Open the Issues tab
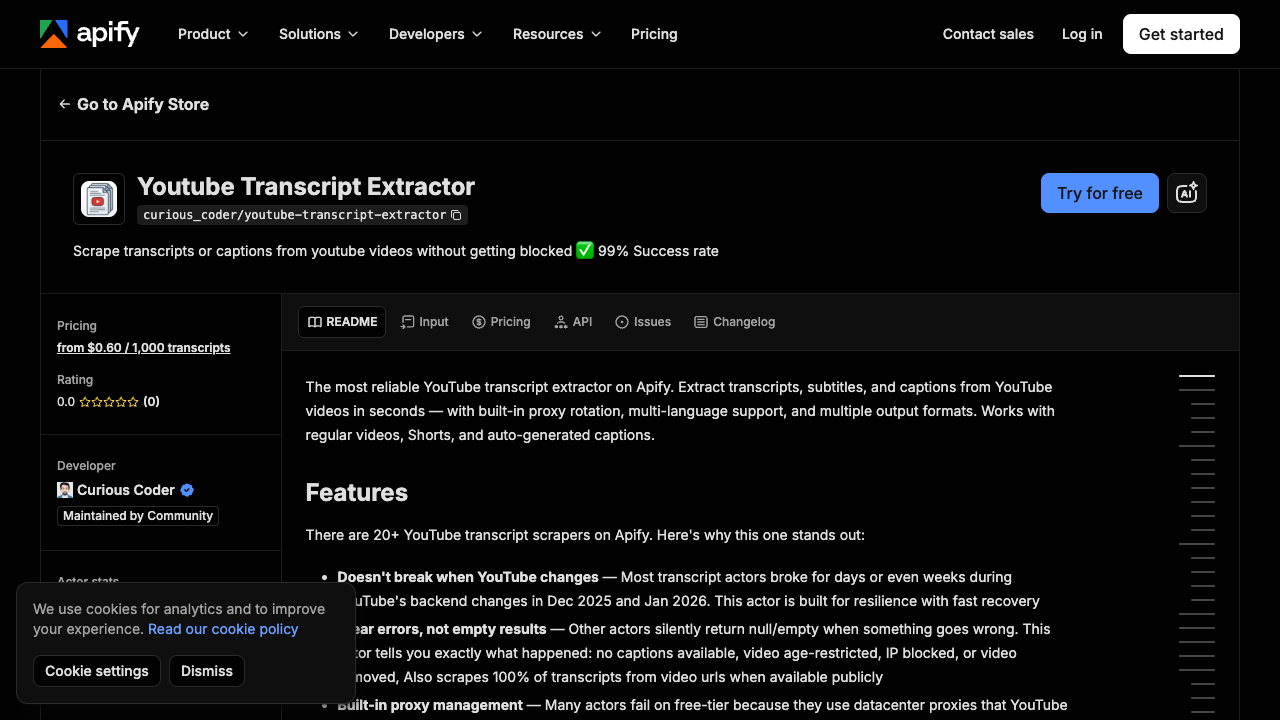Viewport: 1280px width, 720px height. click(x=643, y=322)
